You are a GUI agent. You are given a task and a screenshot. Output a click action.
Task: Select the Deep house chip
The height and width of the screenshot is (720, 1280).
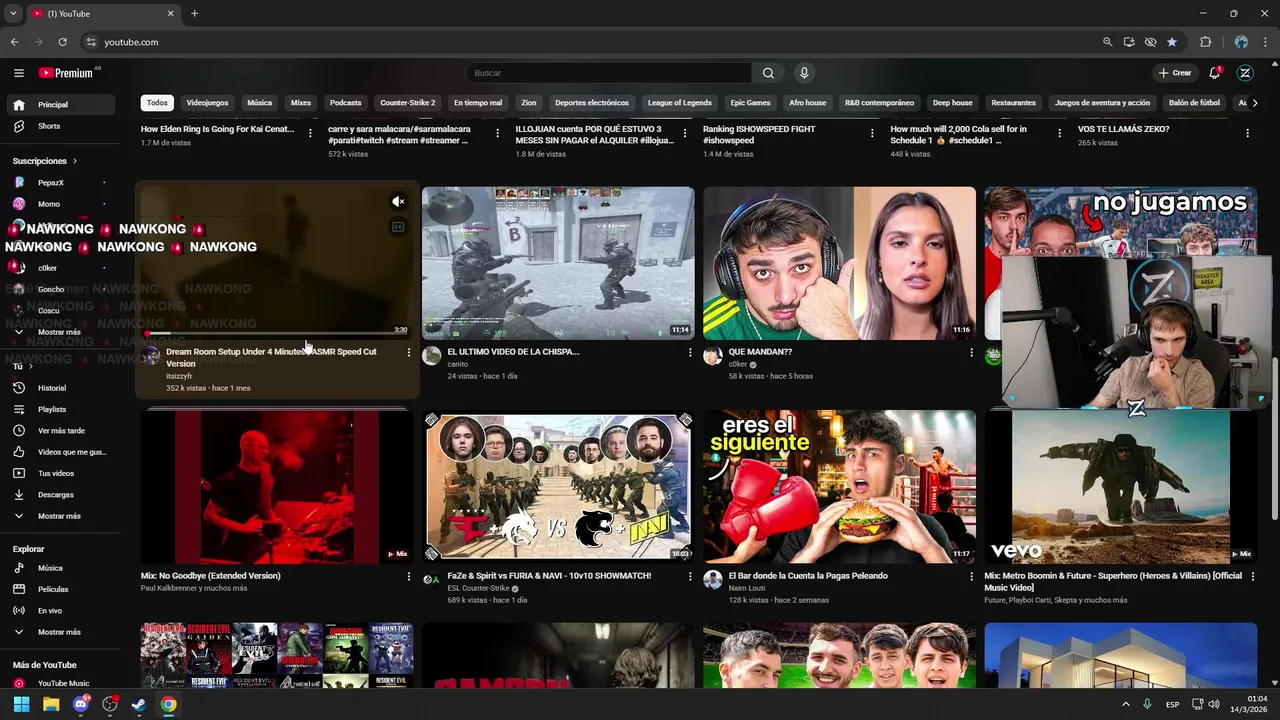[953, 103]
